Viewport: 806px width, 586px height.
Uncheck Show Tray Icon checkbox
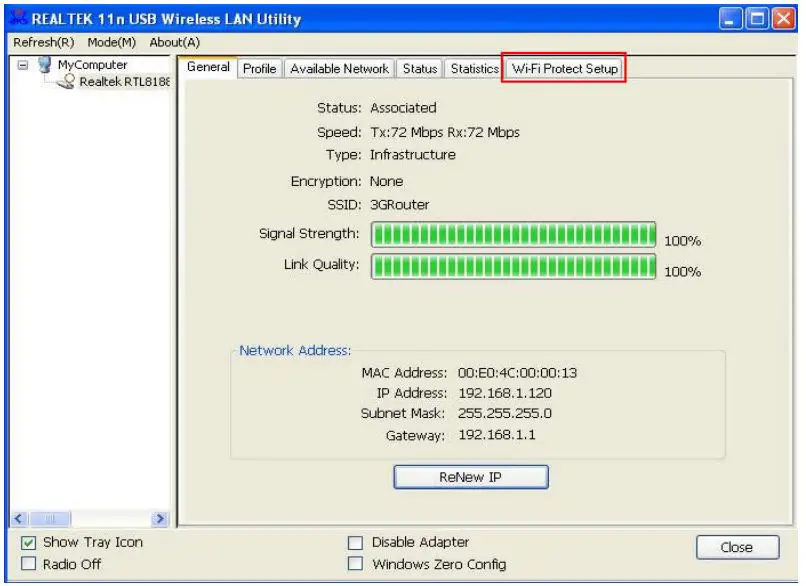[29, 543]
